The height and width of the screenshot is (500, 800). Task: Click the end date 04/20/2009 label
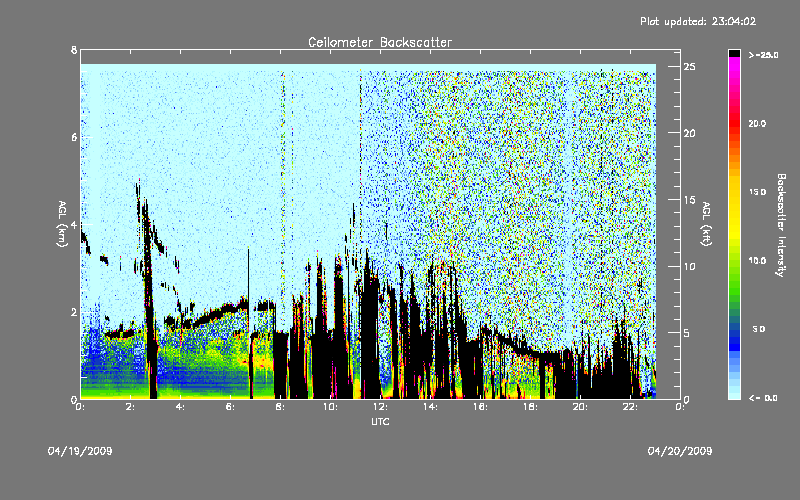tap(680, 451)
